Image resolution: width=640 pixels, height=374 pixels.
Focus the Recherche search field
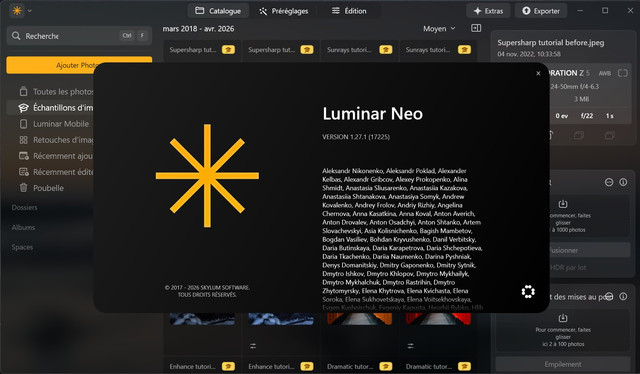[x=79, y=36]
